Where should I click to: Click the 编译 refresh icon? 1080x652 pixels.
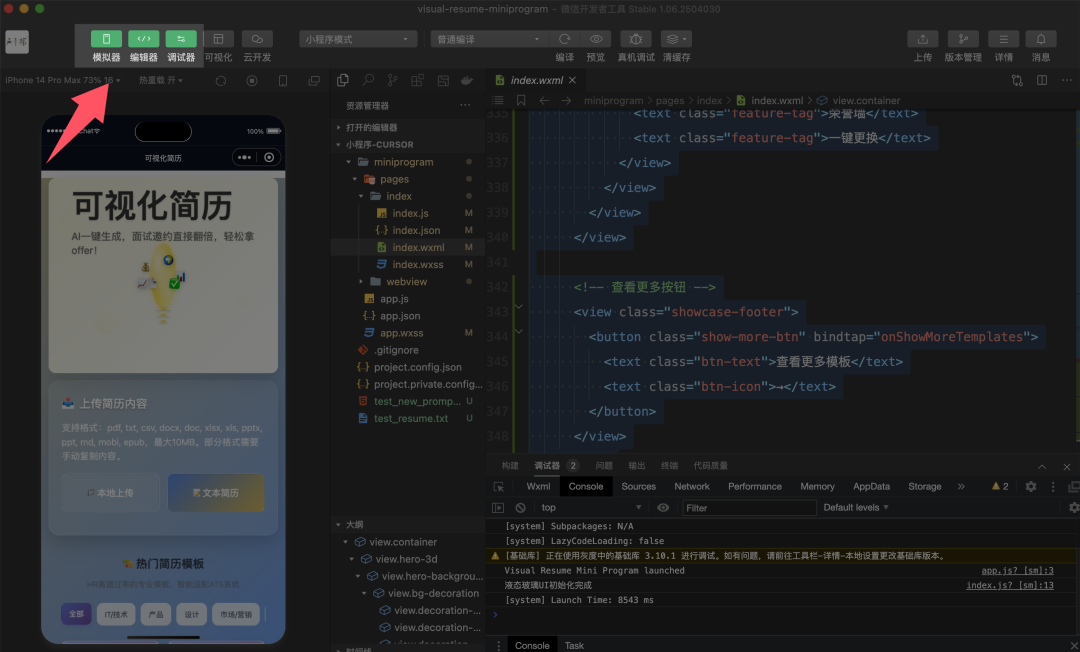565,39
